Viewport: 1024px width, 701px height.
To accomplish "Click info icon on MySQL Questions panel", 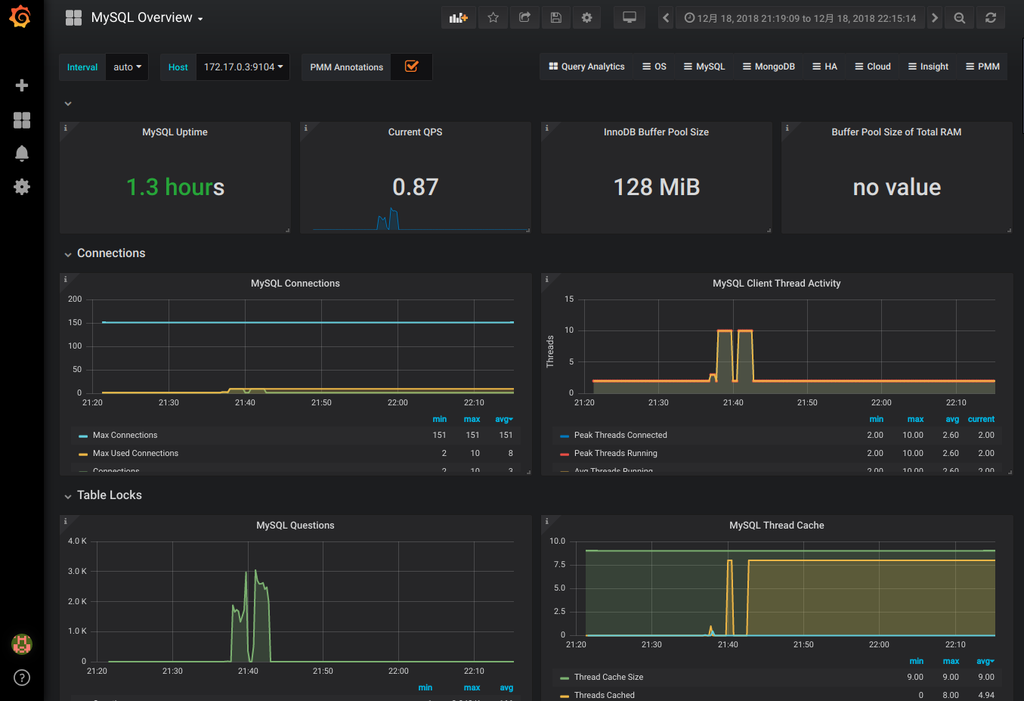I will [65, 521].
